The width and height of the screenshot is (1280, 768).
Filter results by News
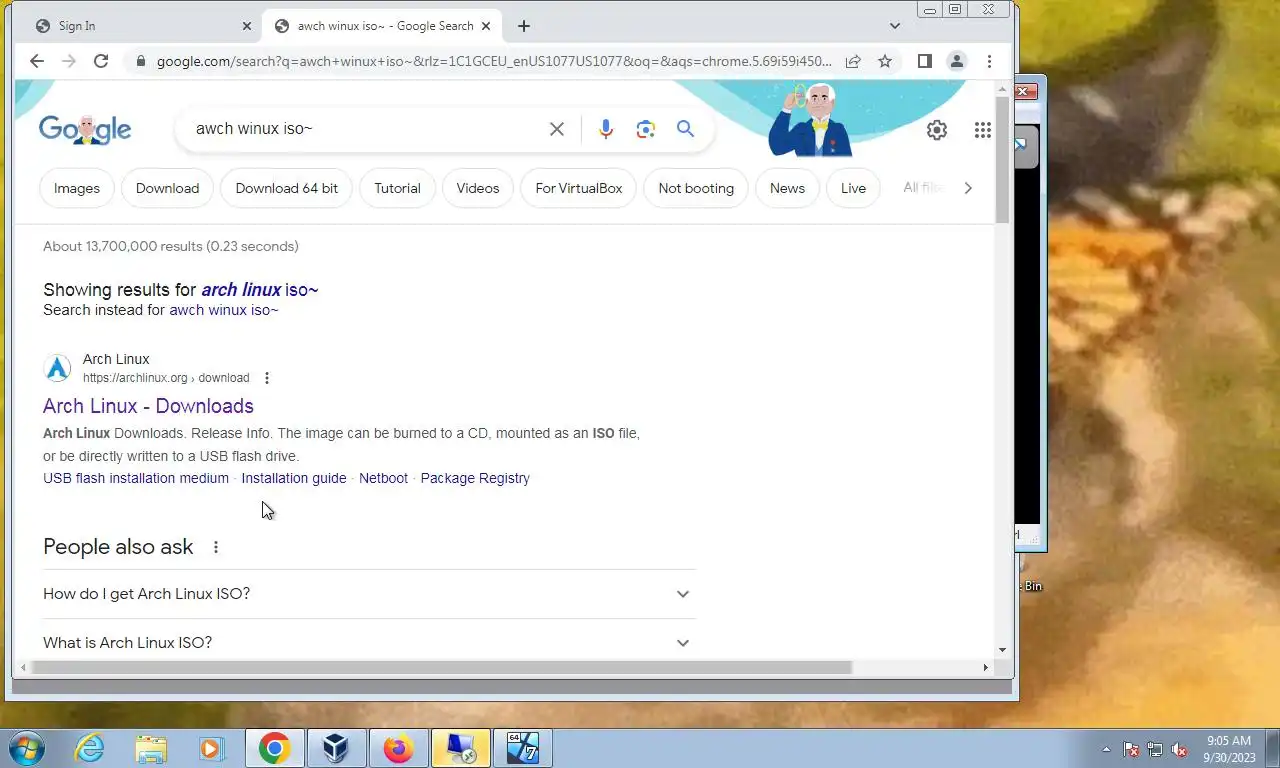pos(787,188)
